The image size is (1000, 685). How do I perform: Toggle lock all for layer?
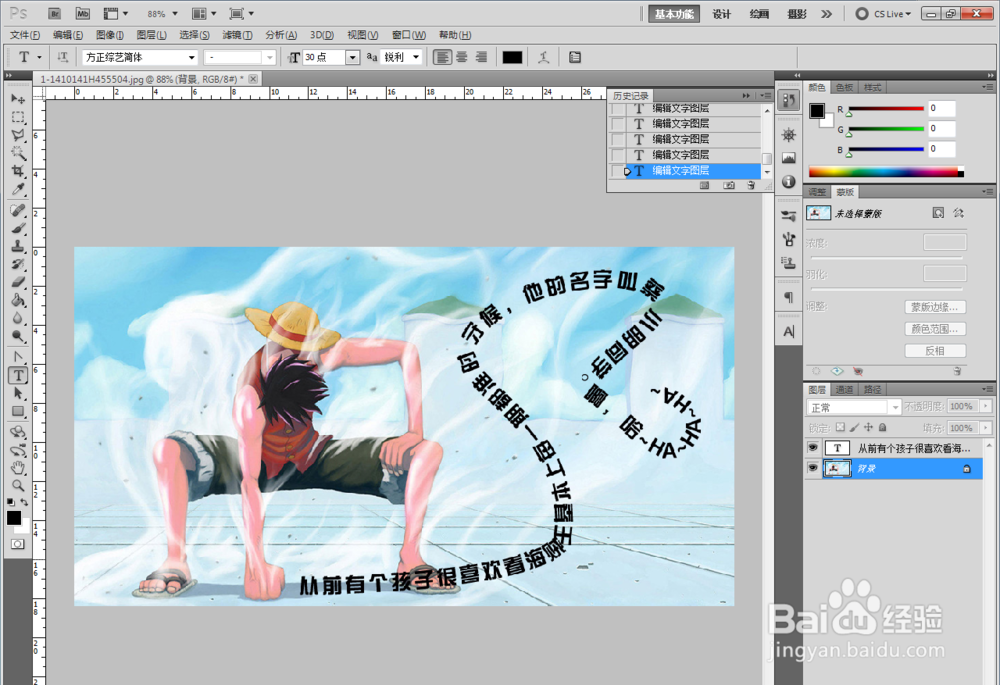click(883, 427)
